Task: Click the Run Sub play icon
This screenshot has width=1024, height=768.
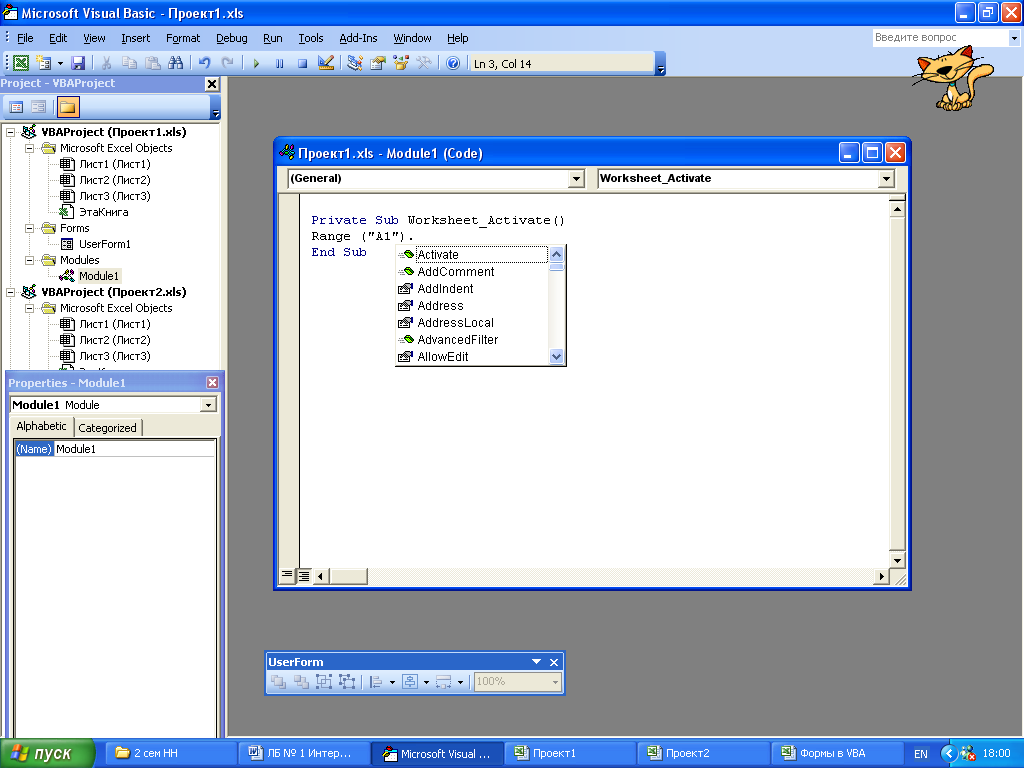Action: click(256, 63)
